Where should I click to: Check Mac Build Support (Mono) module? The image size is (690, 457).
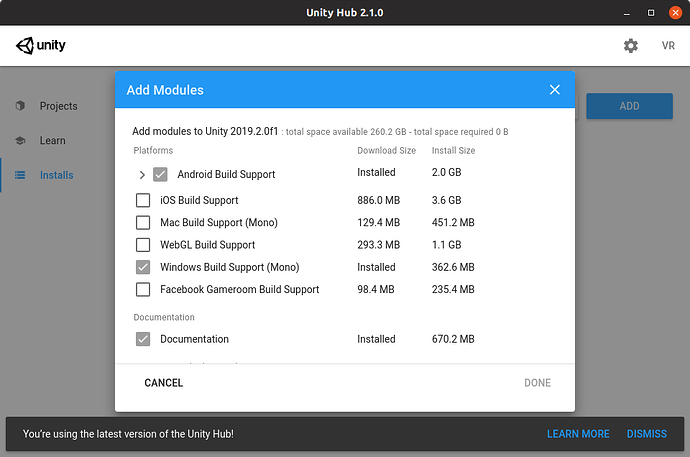[x=143, y=223]
